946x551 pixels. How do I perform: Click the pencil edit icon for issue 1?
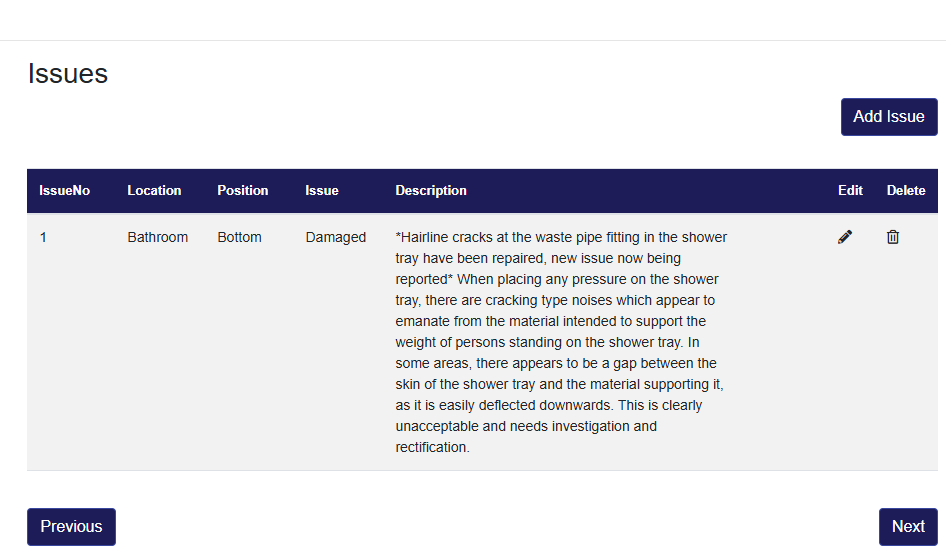845,237
